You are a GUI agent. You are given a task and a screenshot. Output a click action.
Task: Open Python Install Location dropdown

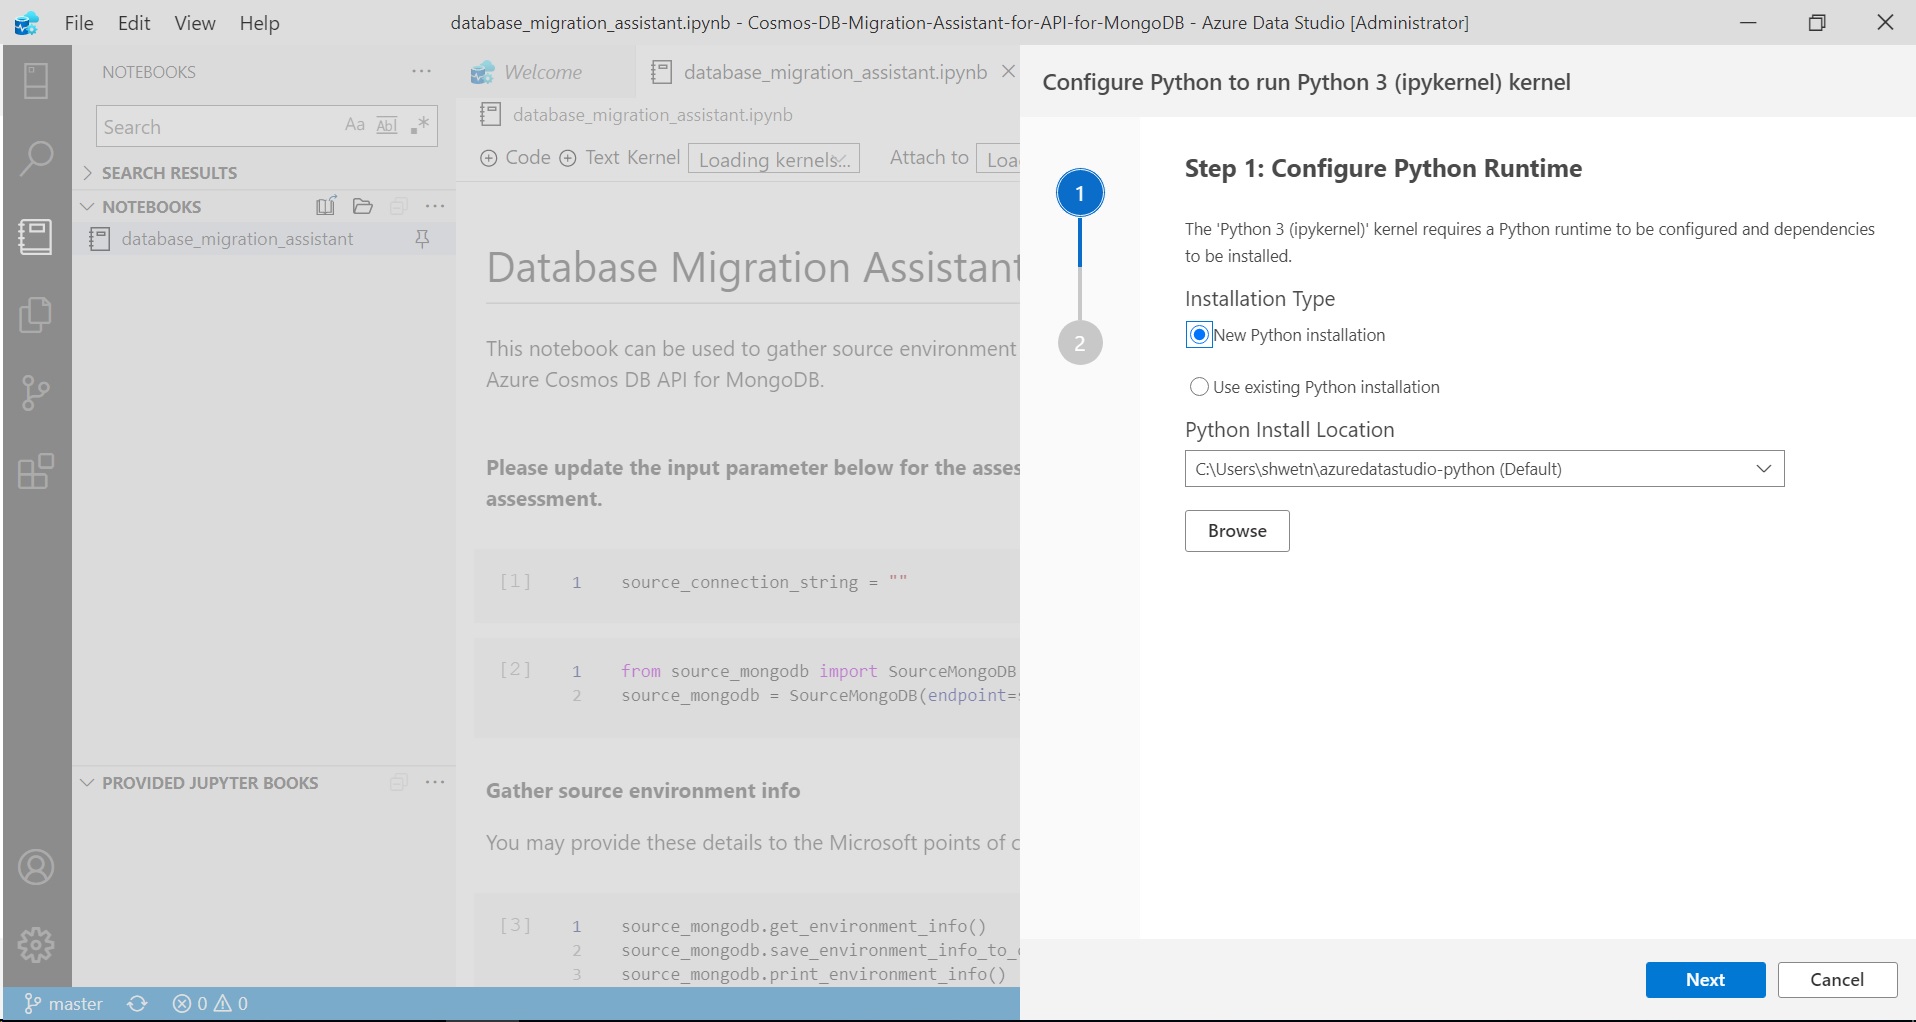pos(1484,469)
